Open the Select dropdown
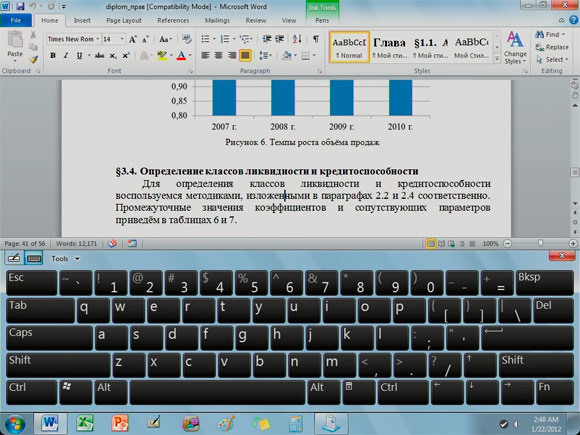Screen dimensions: 580x435 point(551,60)
